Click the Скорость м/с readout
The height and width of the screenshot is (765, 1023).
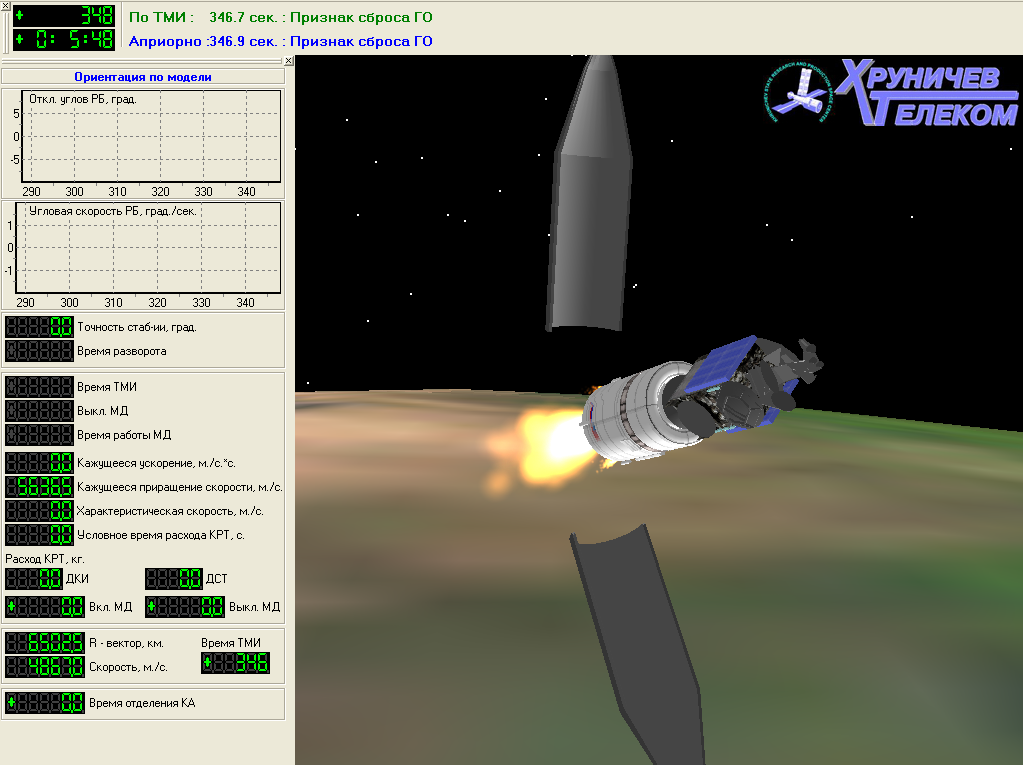[x=40, y=667]
